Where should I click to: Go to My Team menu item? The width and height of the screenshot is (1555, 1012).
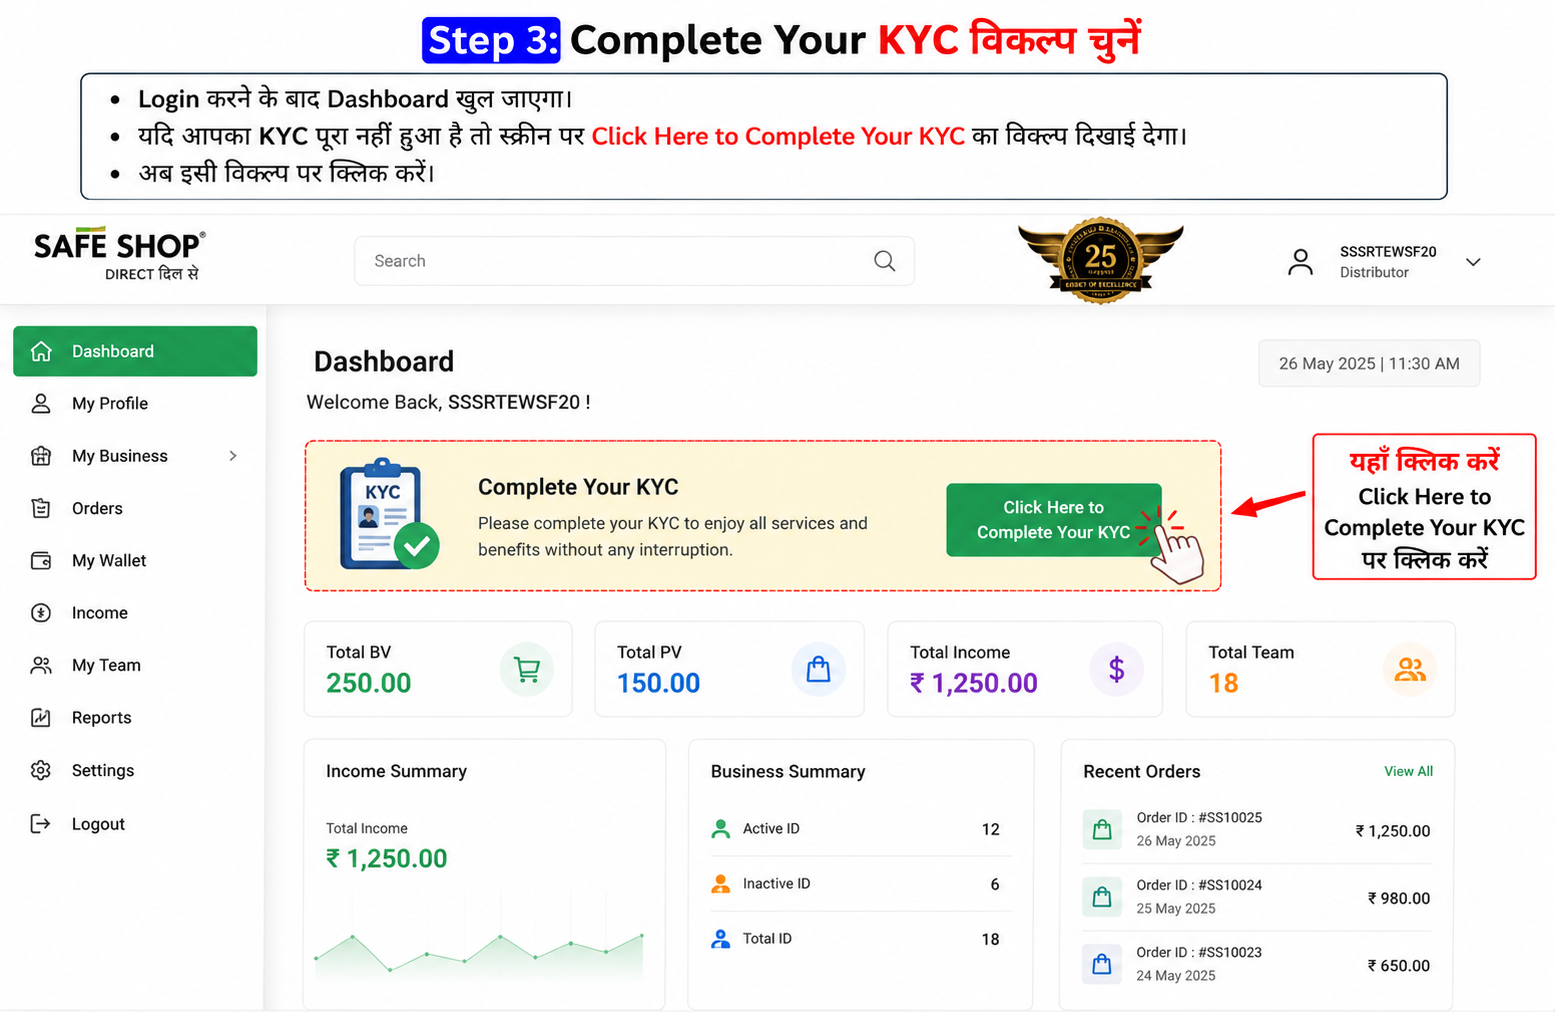[135, 665]
